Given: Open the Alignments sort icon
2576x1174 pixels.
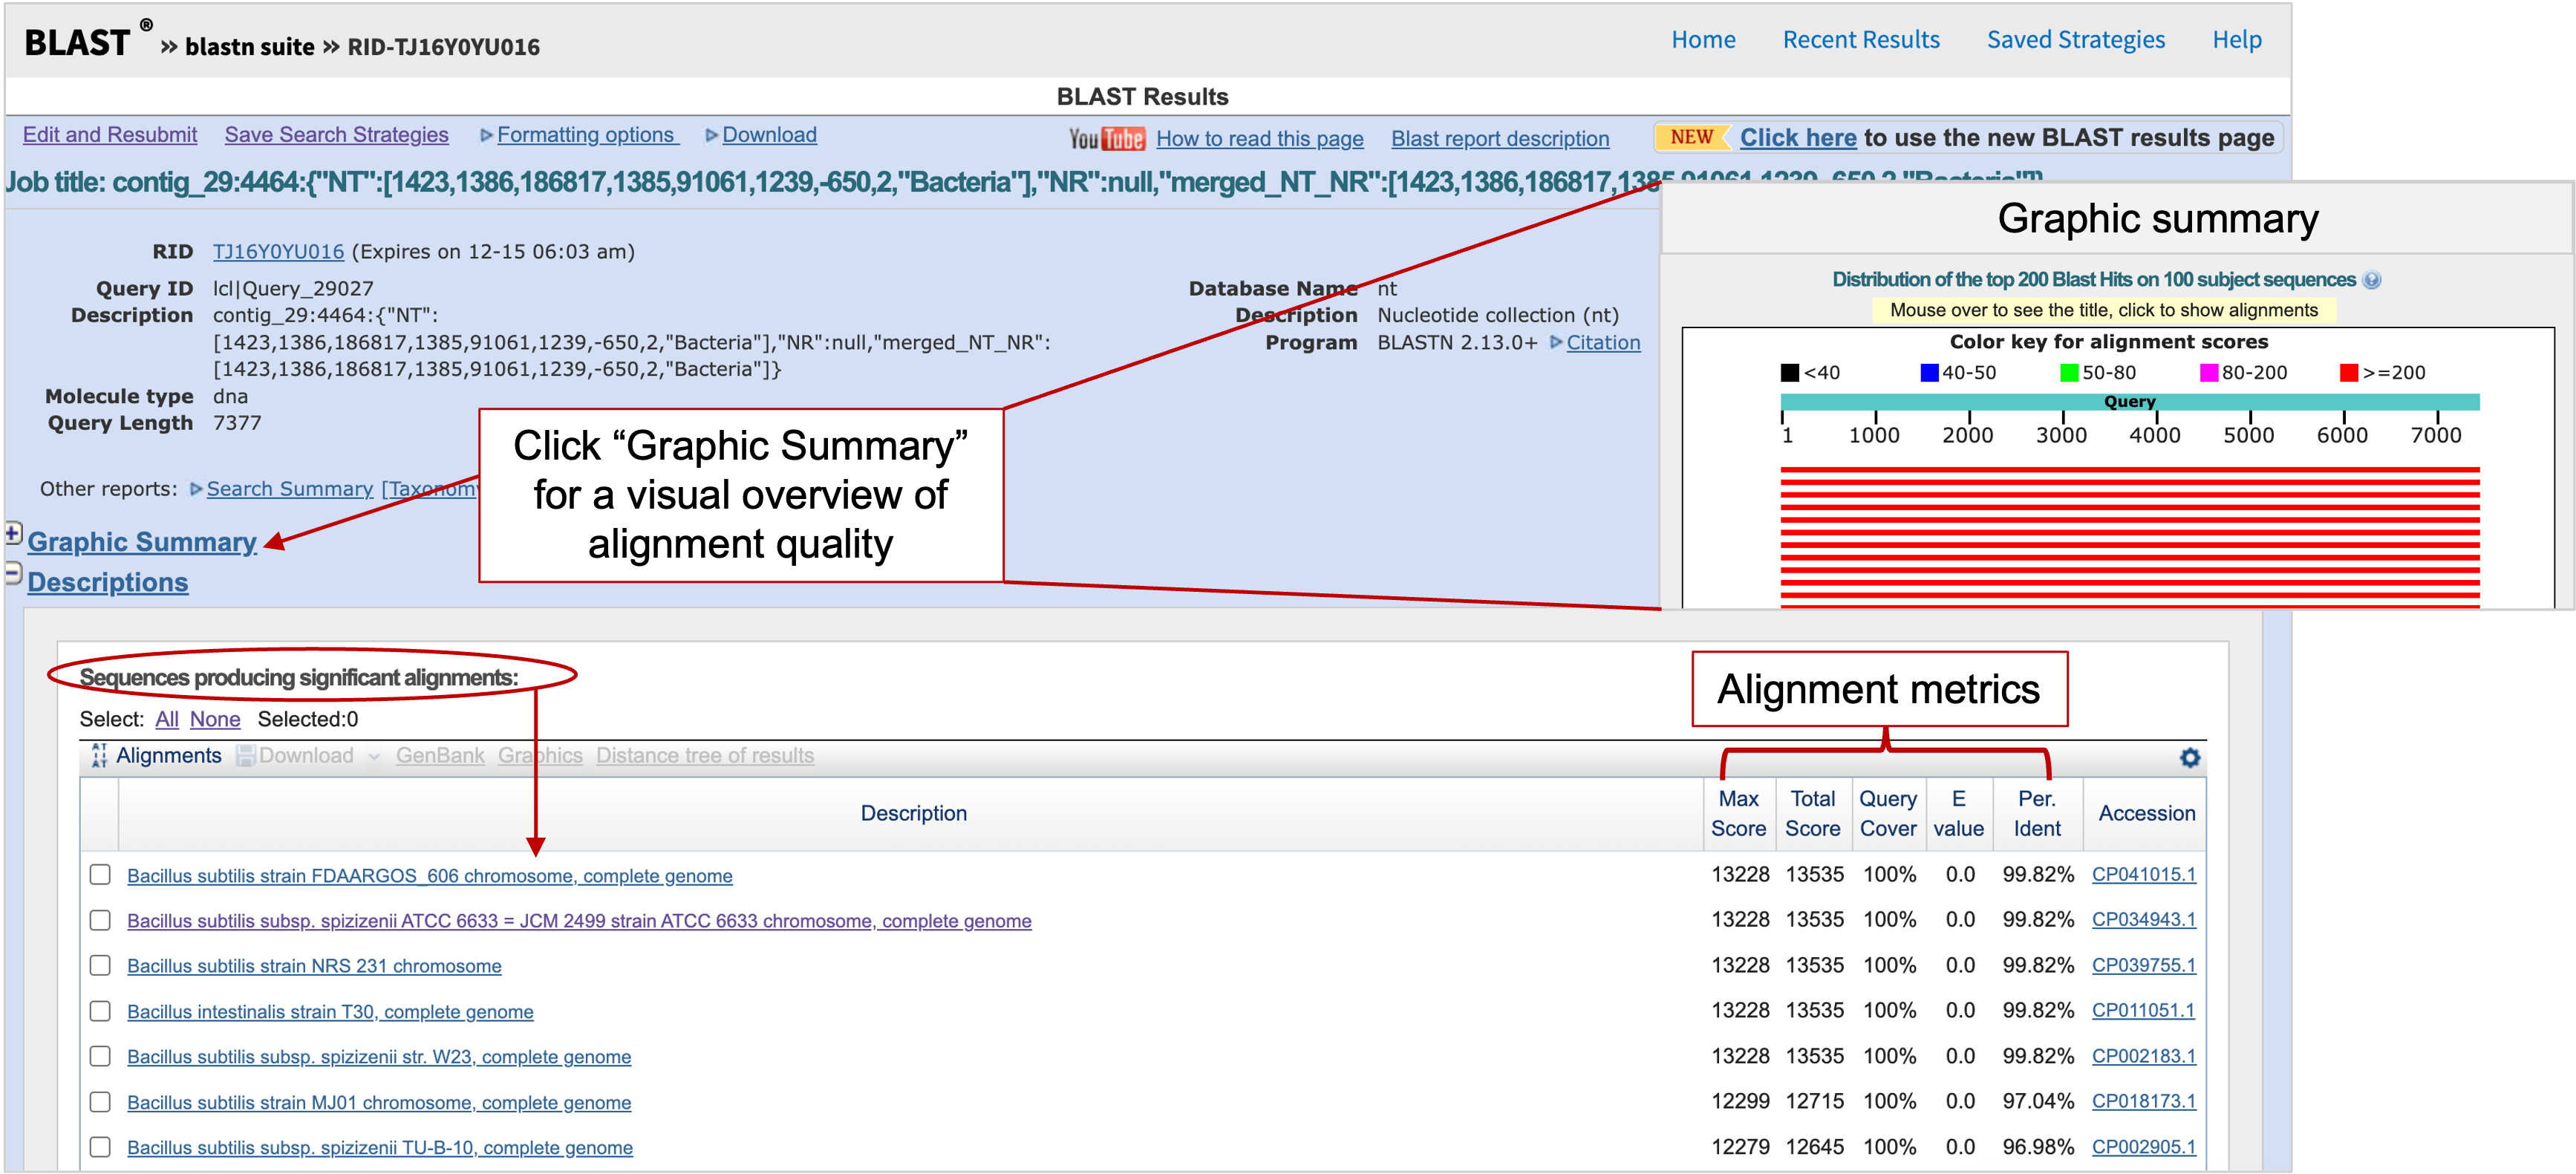Looking at the screenshot, I should pyautogui.click(x=99, y=756).
